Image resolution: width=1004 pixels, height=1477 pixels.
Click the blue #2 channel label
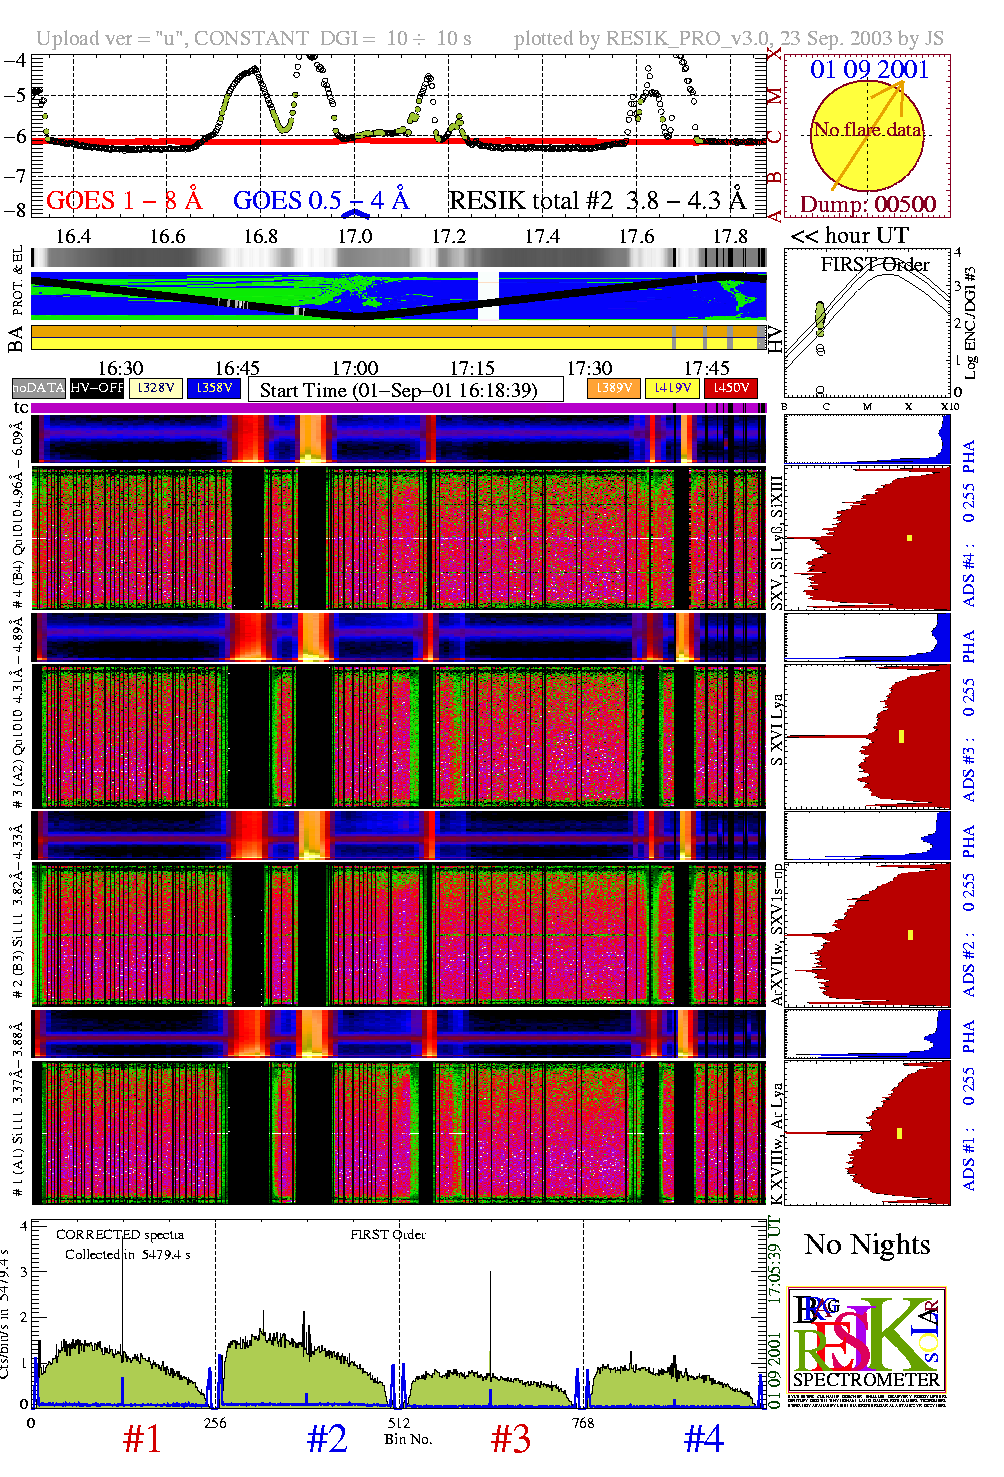click(x=327, y=1439)
